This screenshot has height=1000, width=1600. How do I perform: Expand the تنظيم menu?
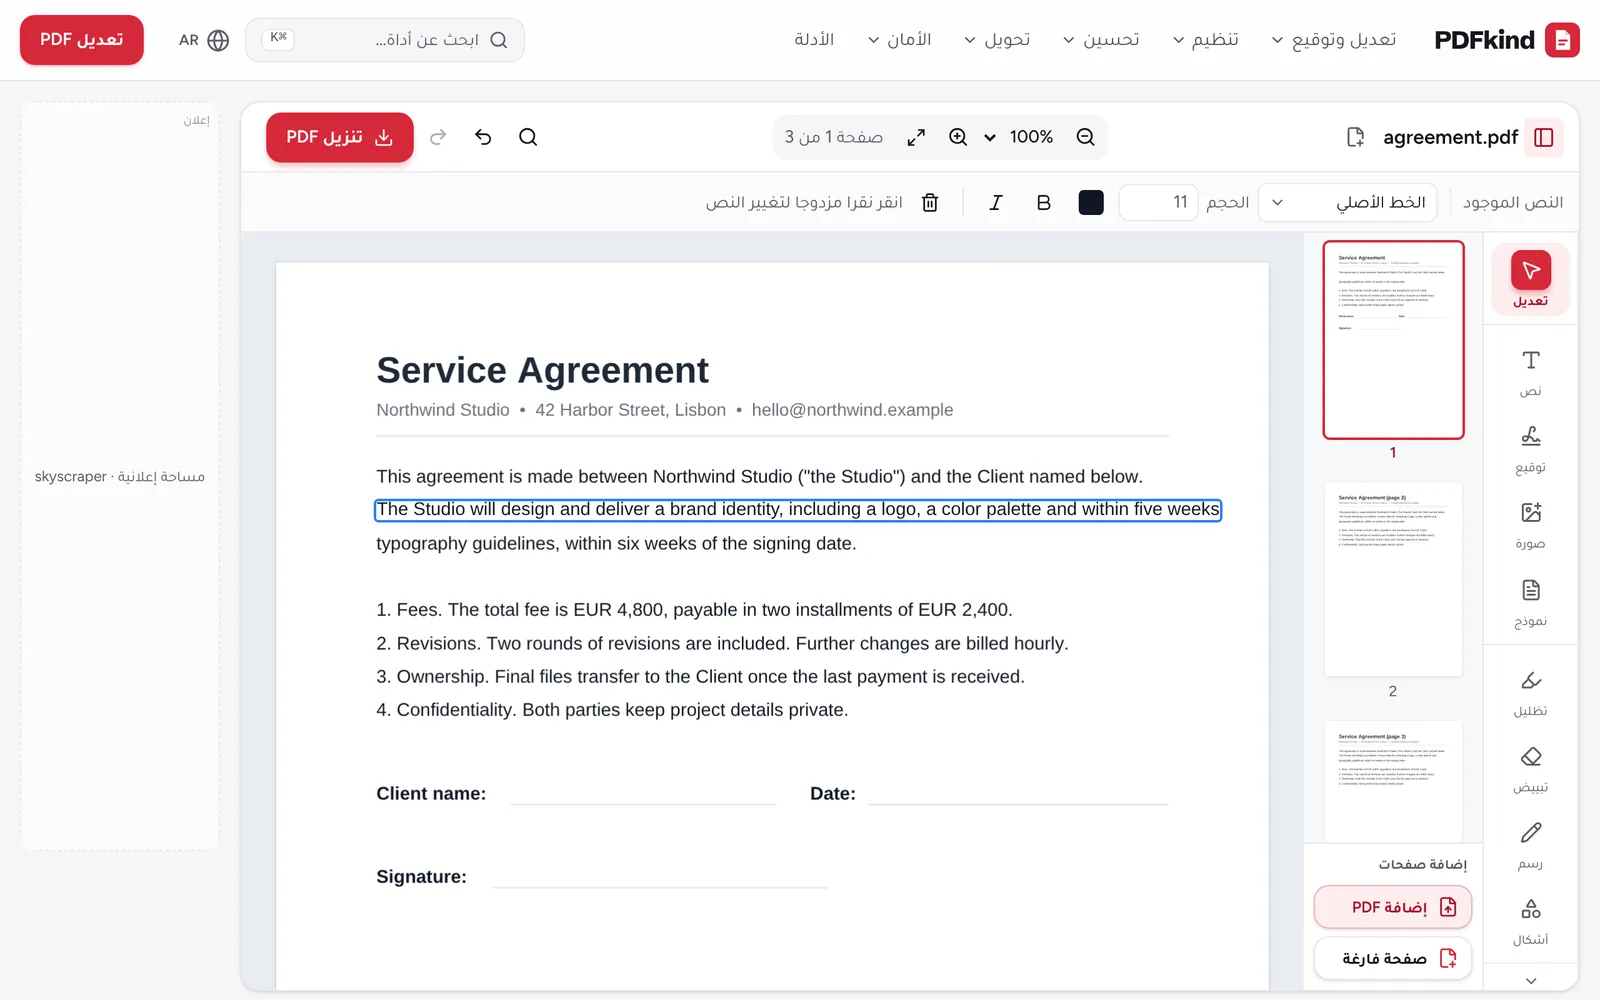(x=1206, y=39)
